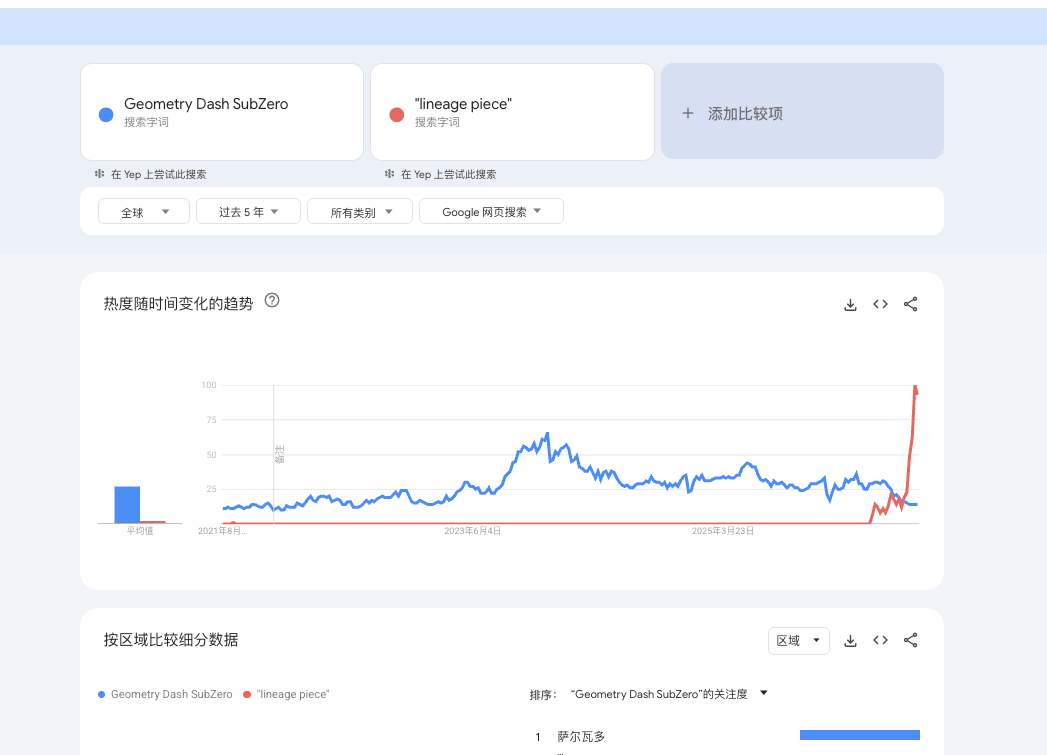Click the vertical note marker line on chart
Image resolution: width=1047 pixels, height=755 pixels.
(273, 454)
